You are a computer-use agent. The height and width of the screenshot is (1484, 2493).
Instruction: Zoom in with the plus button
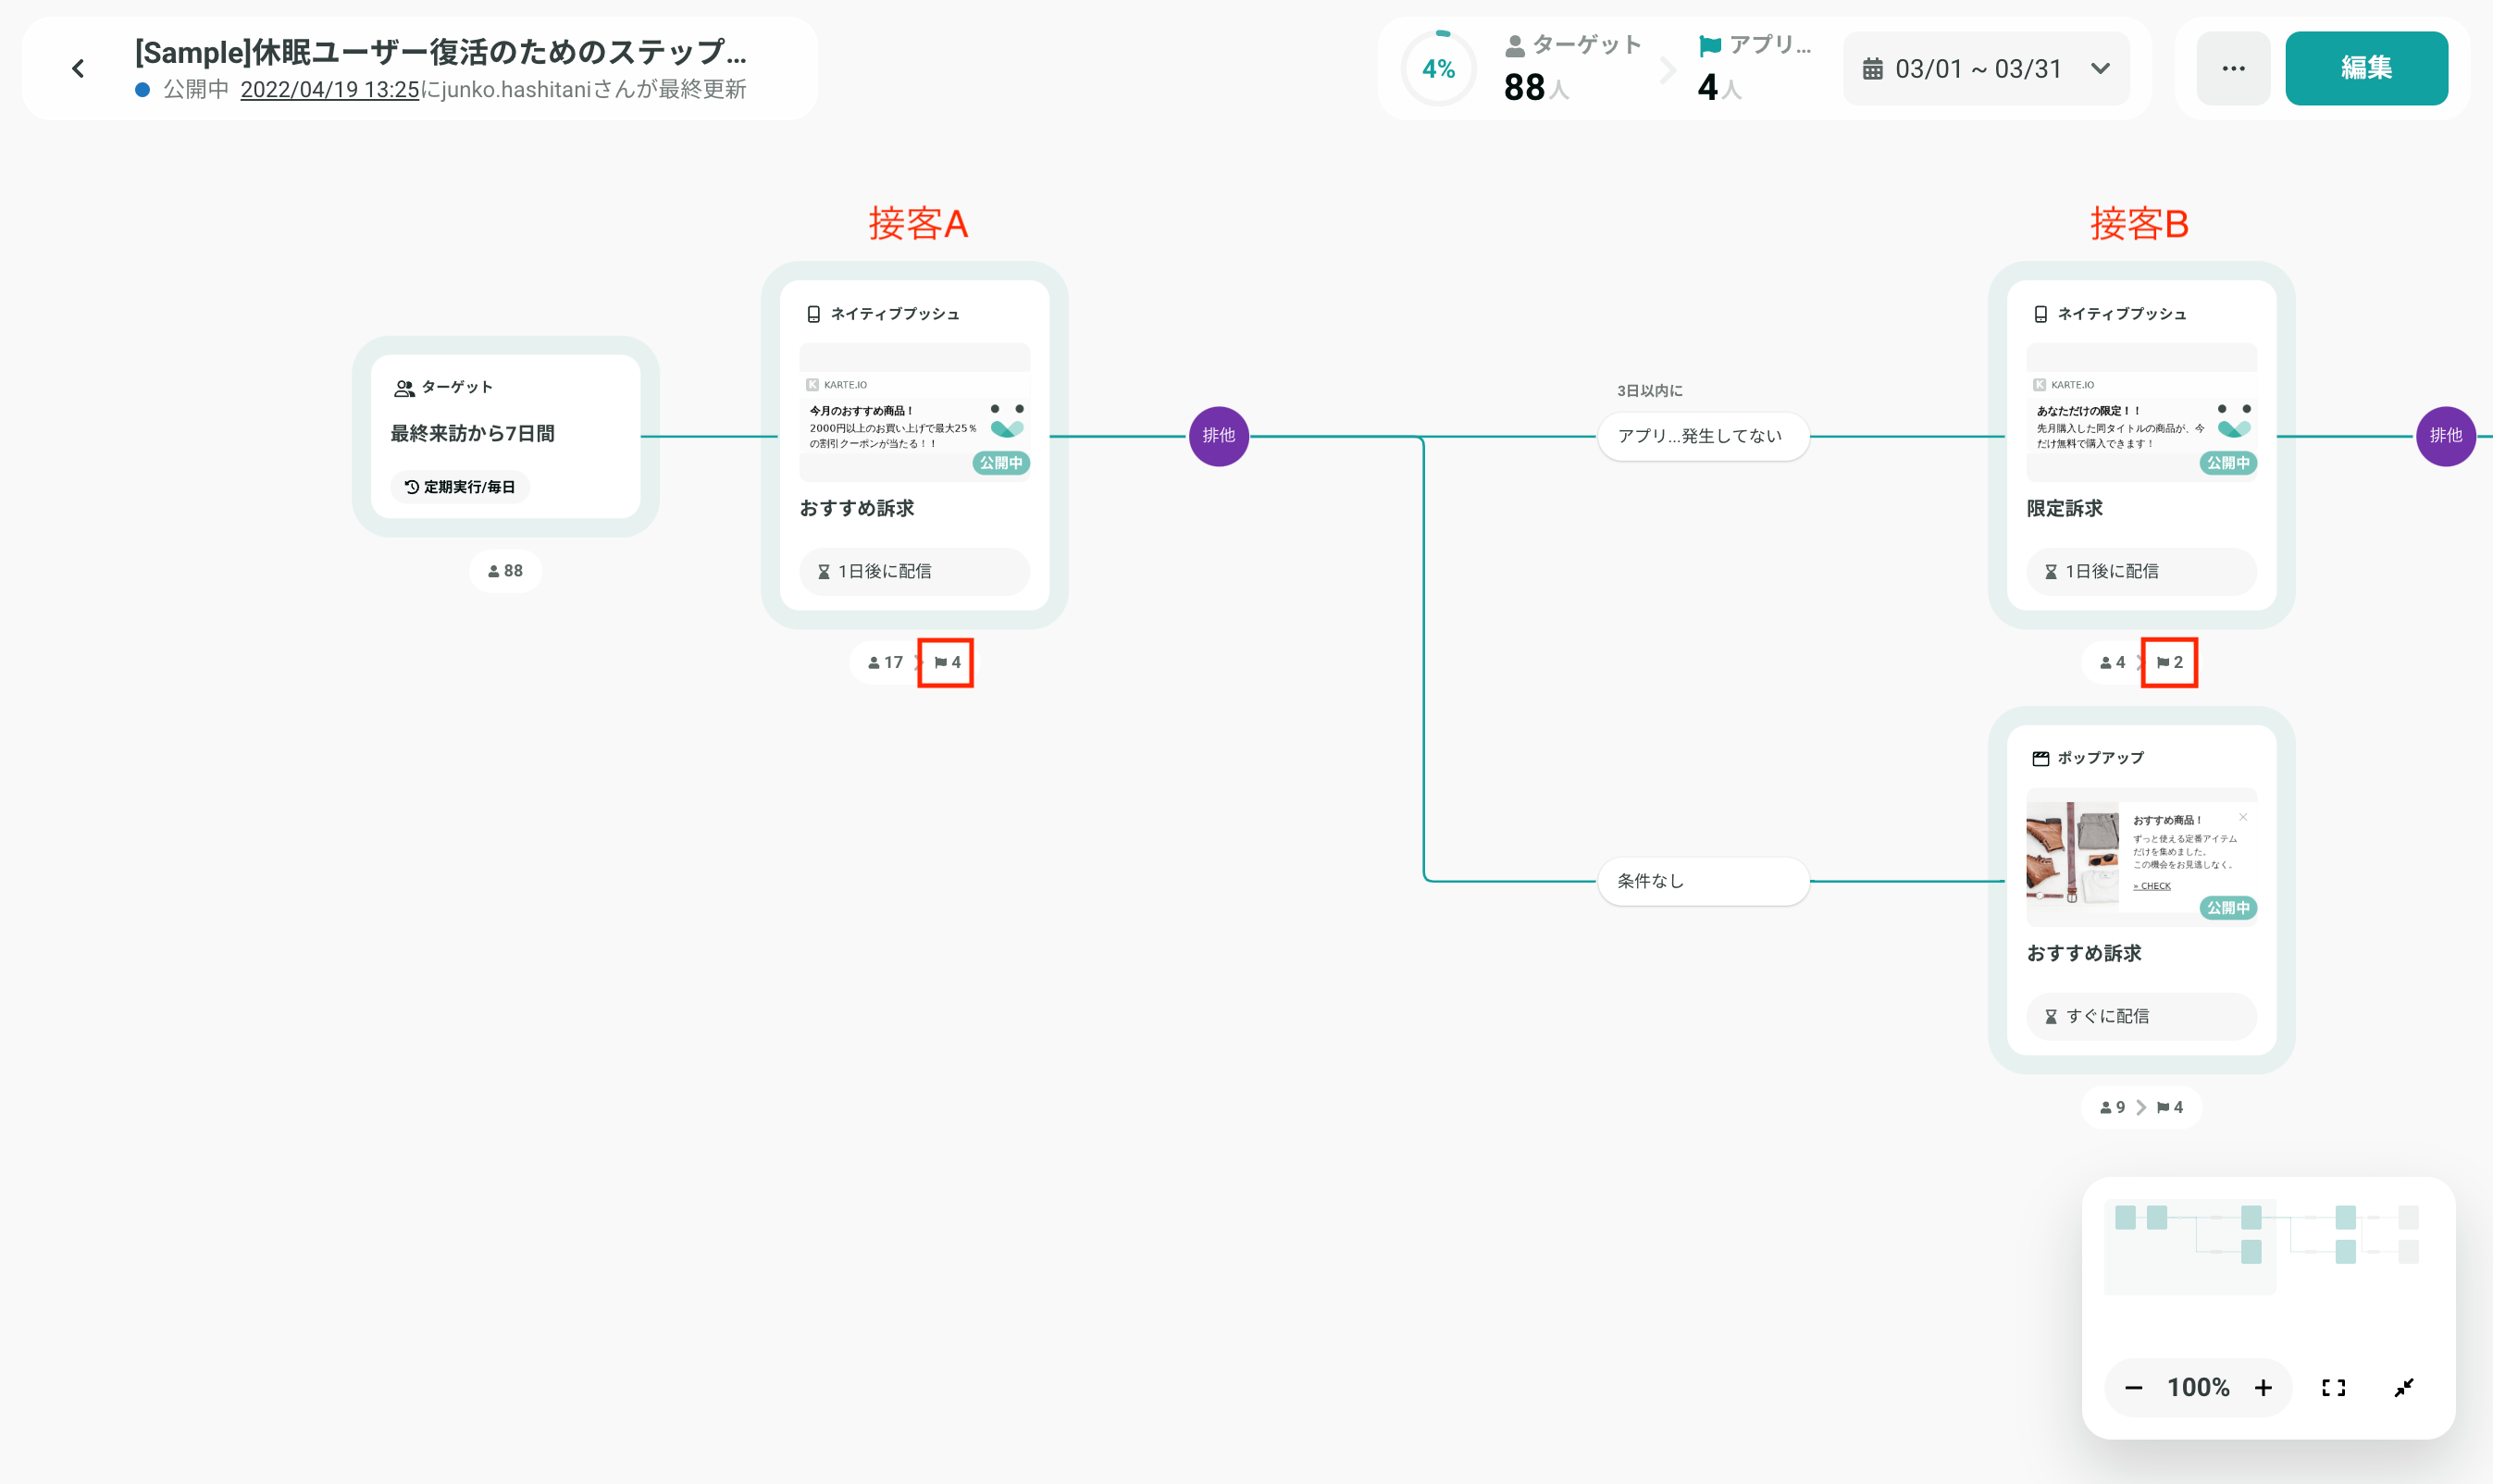(2263, 1388)
